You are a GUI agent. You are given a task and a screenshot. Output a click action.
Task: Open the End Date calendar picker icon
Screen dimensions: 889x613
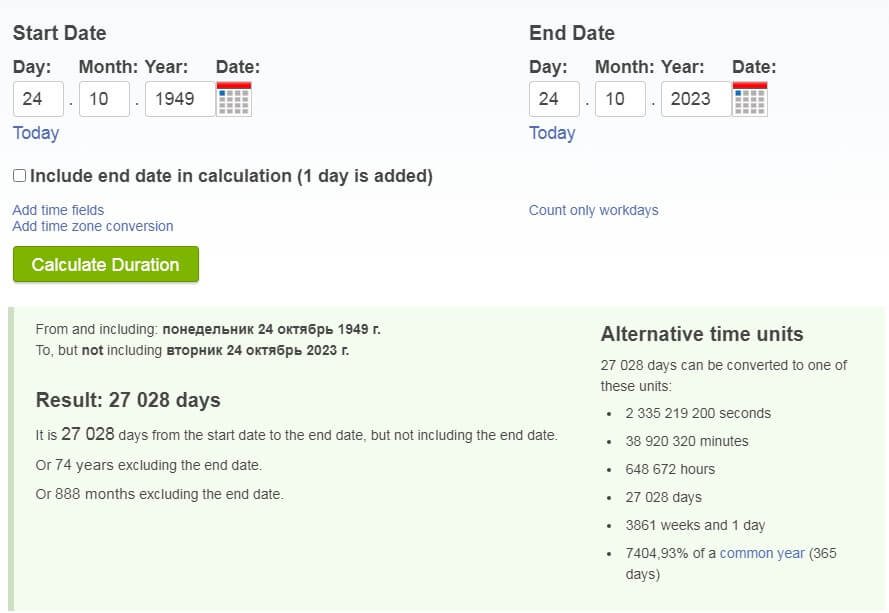(750, 99)
